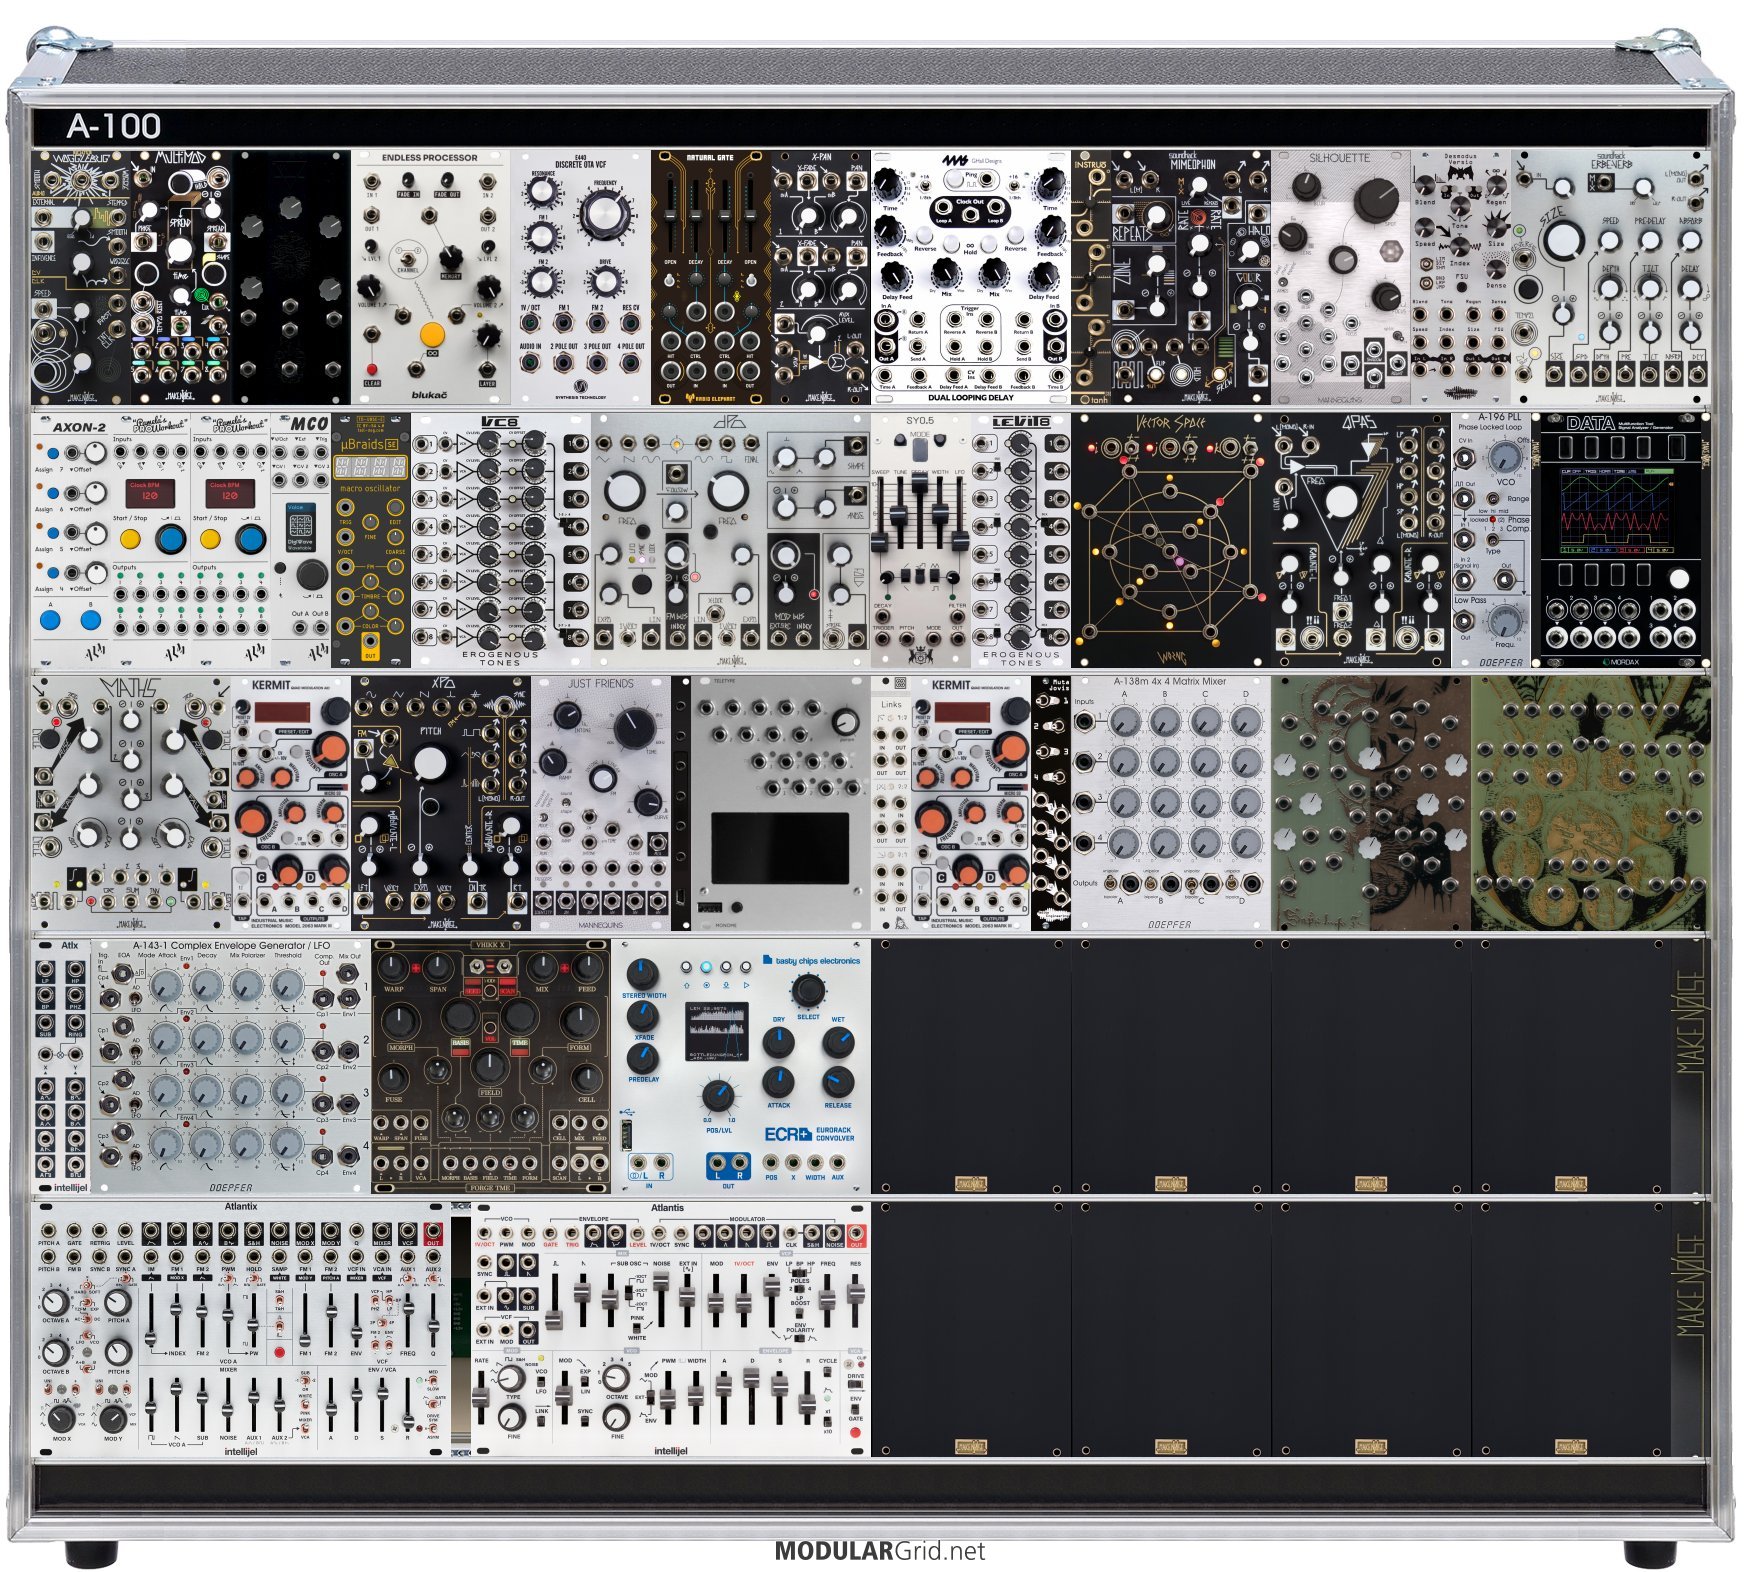Click the WET knob on ECR+
1762x1572 pixels.
pos(838,1043)
